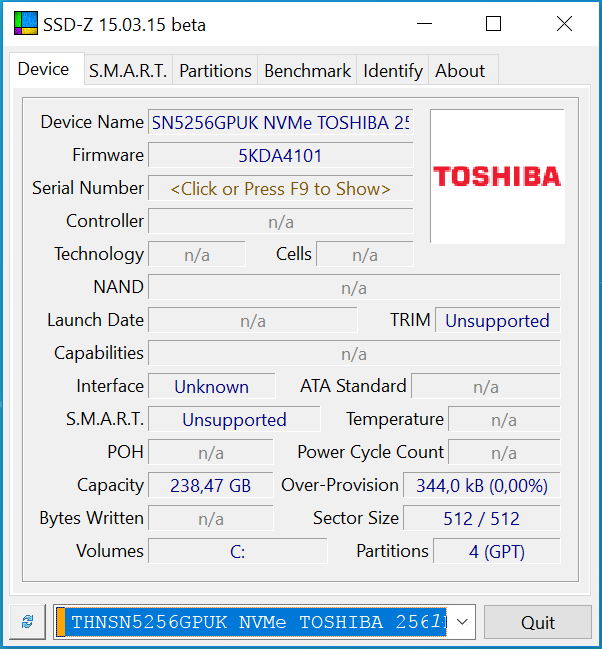The height and width of the screenshot is (649, 602).
Task: Open the Identify tab
Action: click(393, 70)
